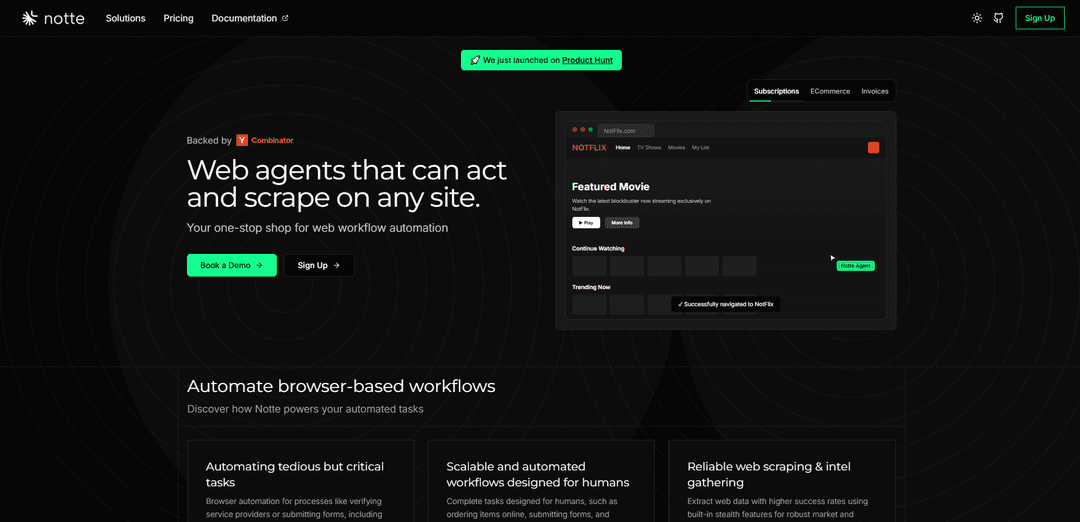Toggle the light/dark theme sun icon

pyautogui.click(x=977, y=19)
